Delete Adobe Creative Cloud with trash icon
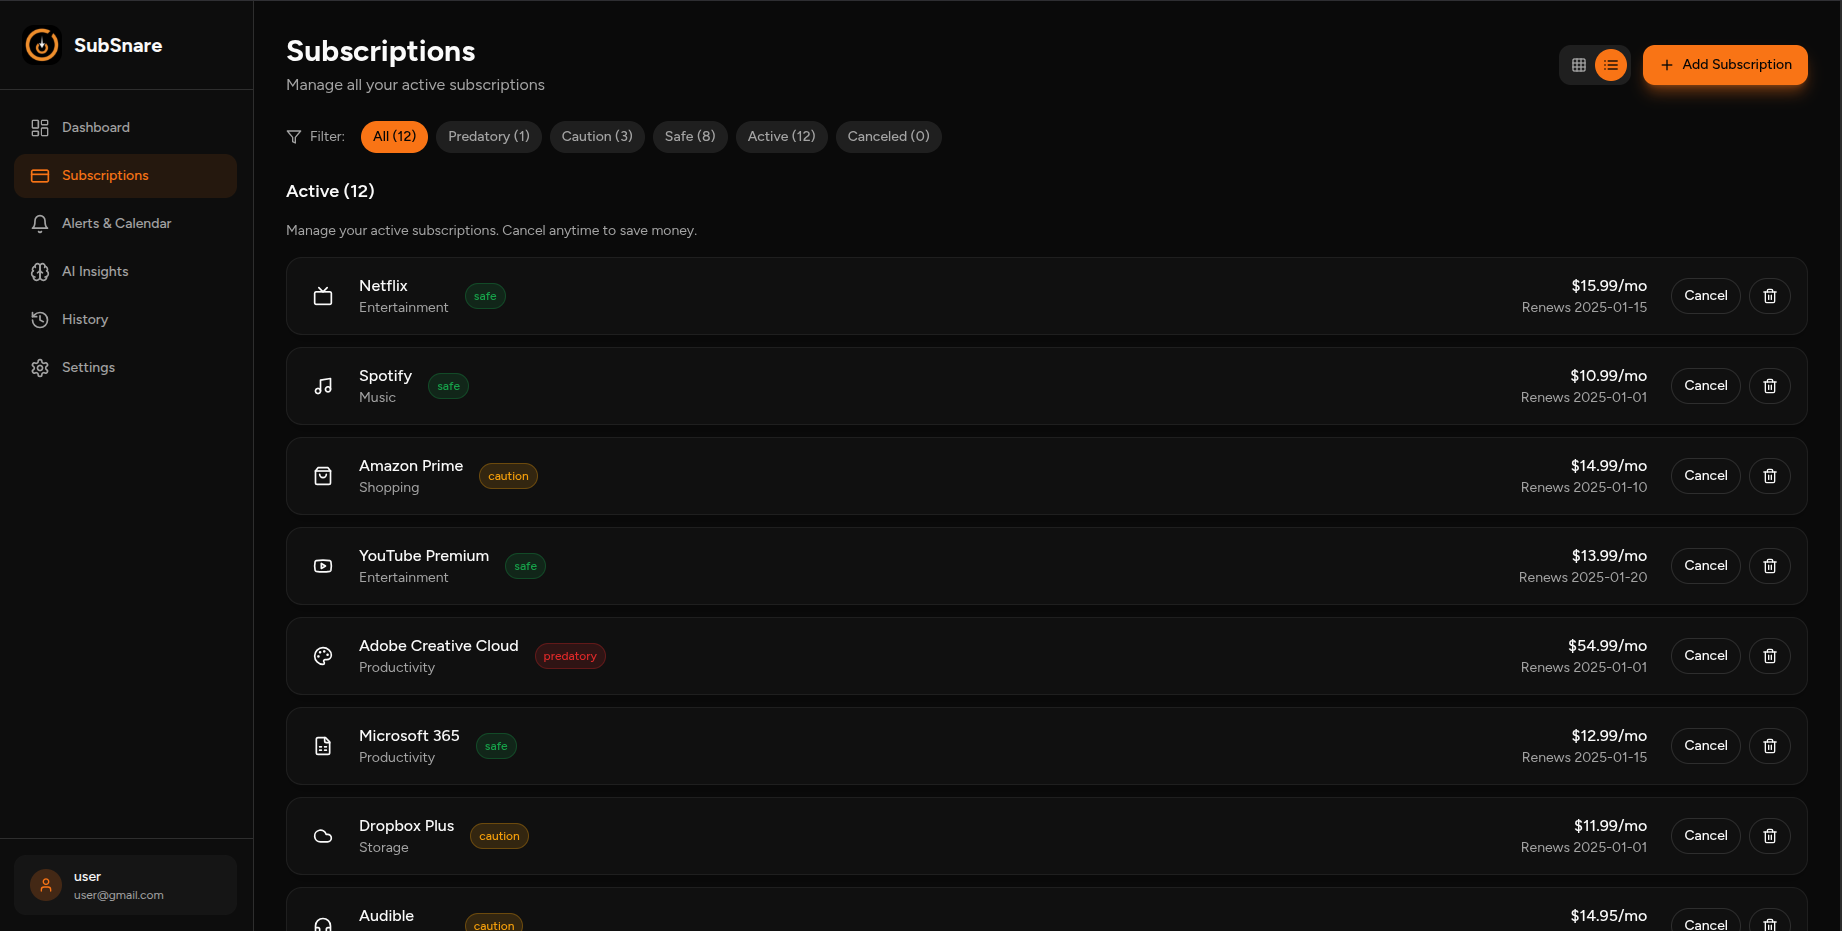 click(x=1770, y=656)
